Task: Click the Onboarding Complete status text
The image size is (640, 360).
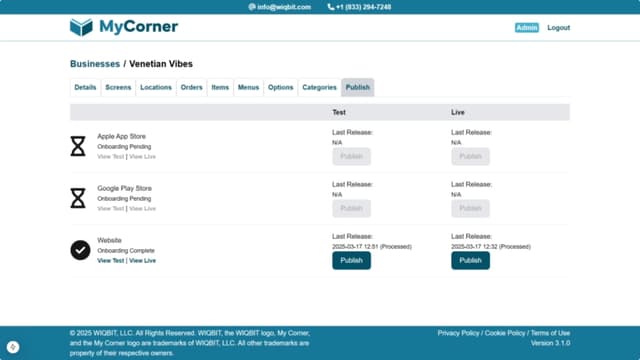Action: [x=126, y=251]
